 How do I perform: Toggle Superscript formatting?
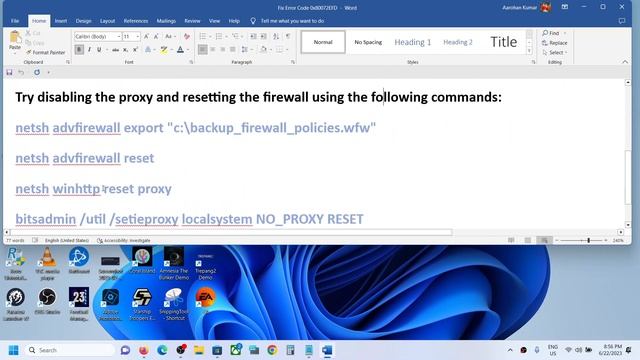click(x=135, y=50)
